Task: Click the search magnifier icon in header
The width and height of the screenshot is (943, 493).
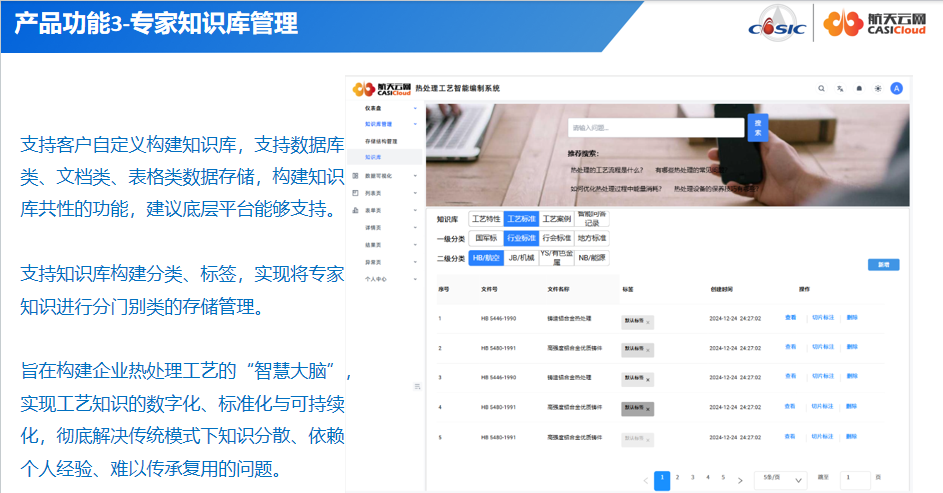Action: click(822, 88)
